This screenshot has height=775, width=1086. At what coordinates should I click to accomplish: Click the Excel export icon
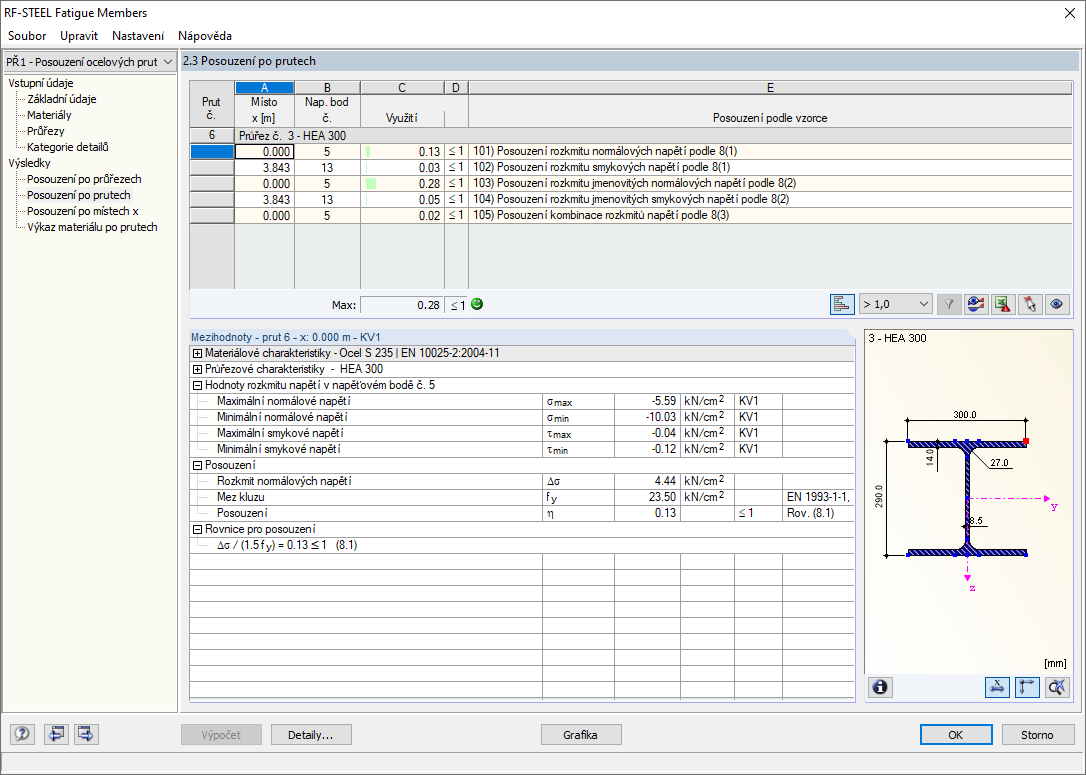1003,305
